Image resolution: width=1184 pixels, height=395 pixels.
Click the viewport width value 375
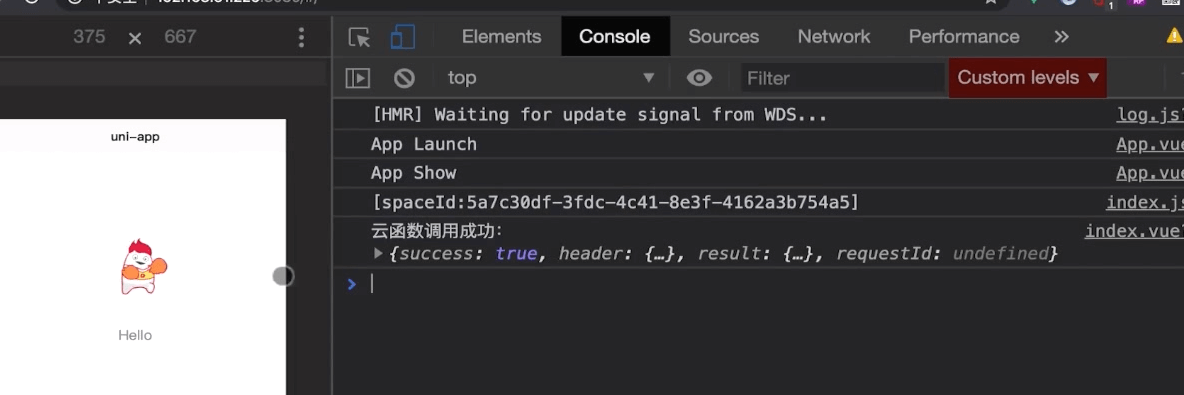click(89, 37)
